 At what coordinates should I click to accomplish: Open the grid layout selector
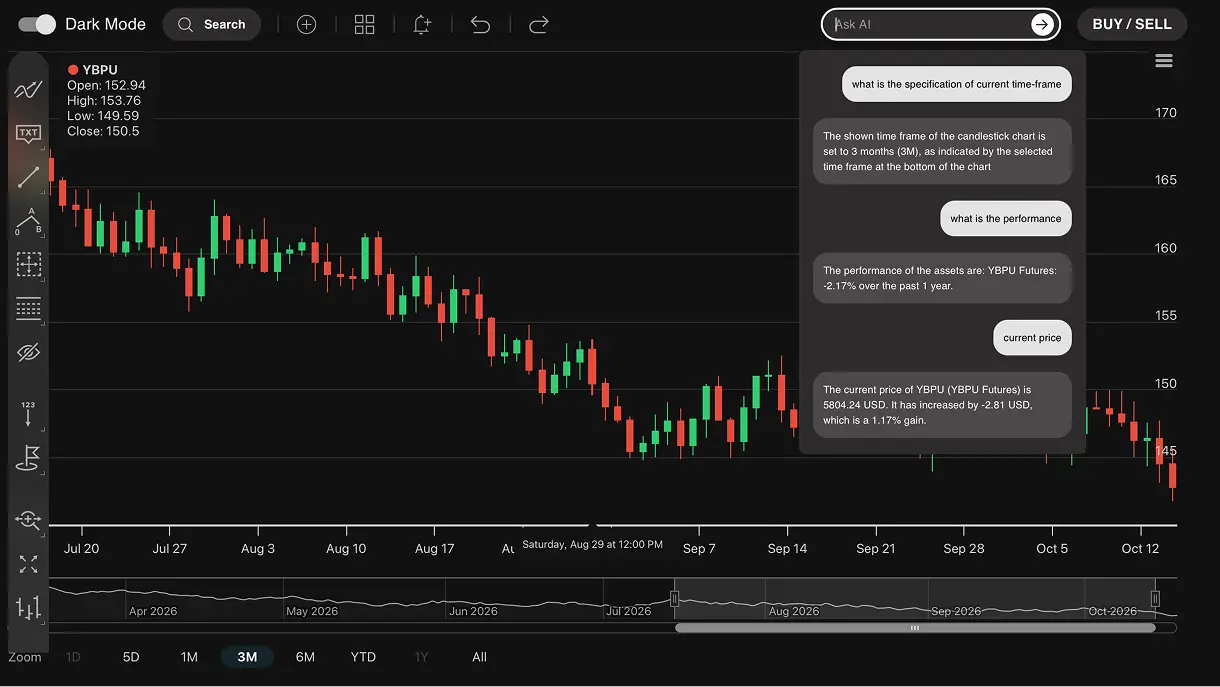pyautogui.click(x=364, y=24)
